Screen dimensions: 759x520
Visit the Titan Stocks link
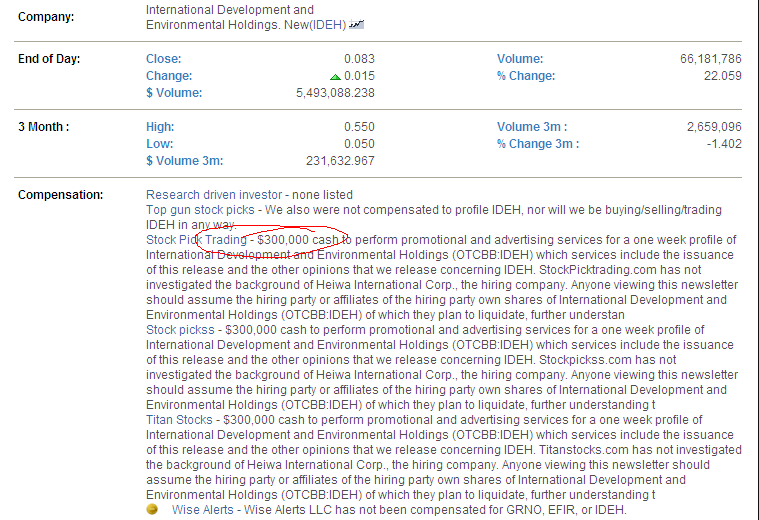tap(179, 420)
